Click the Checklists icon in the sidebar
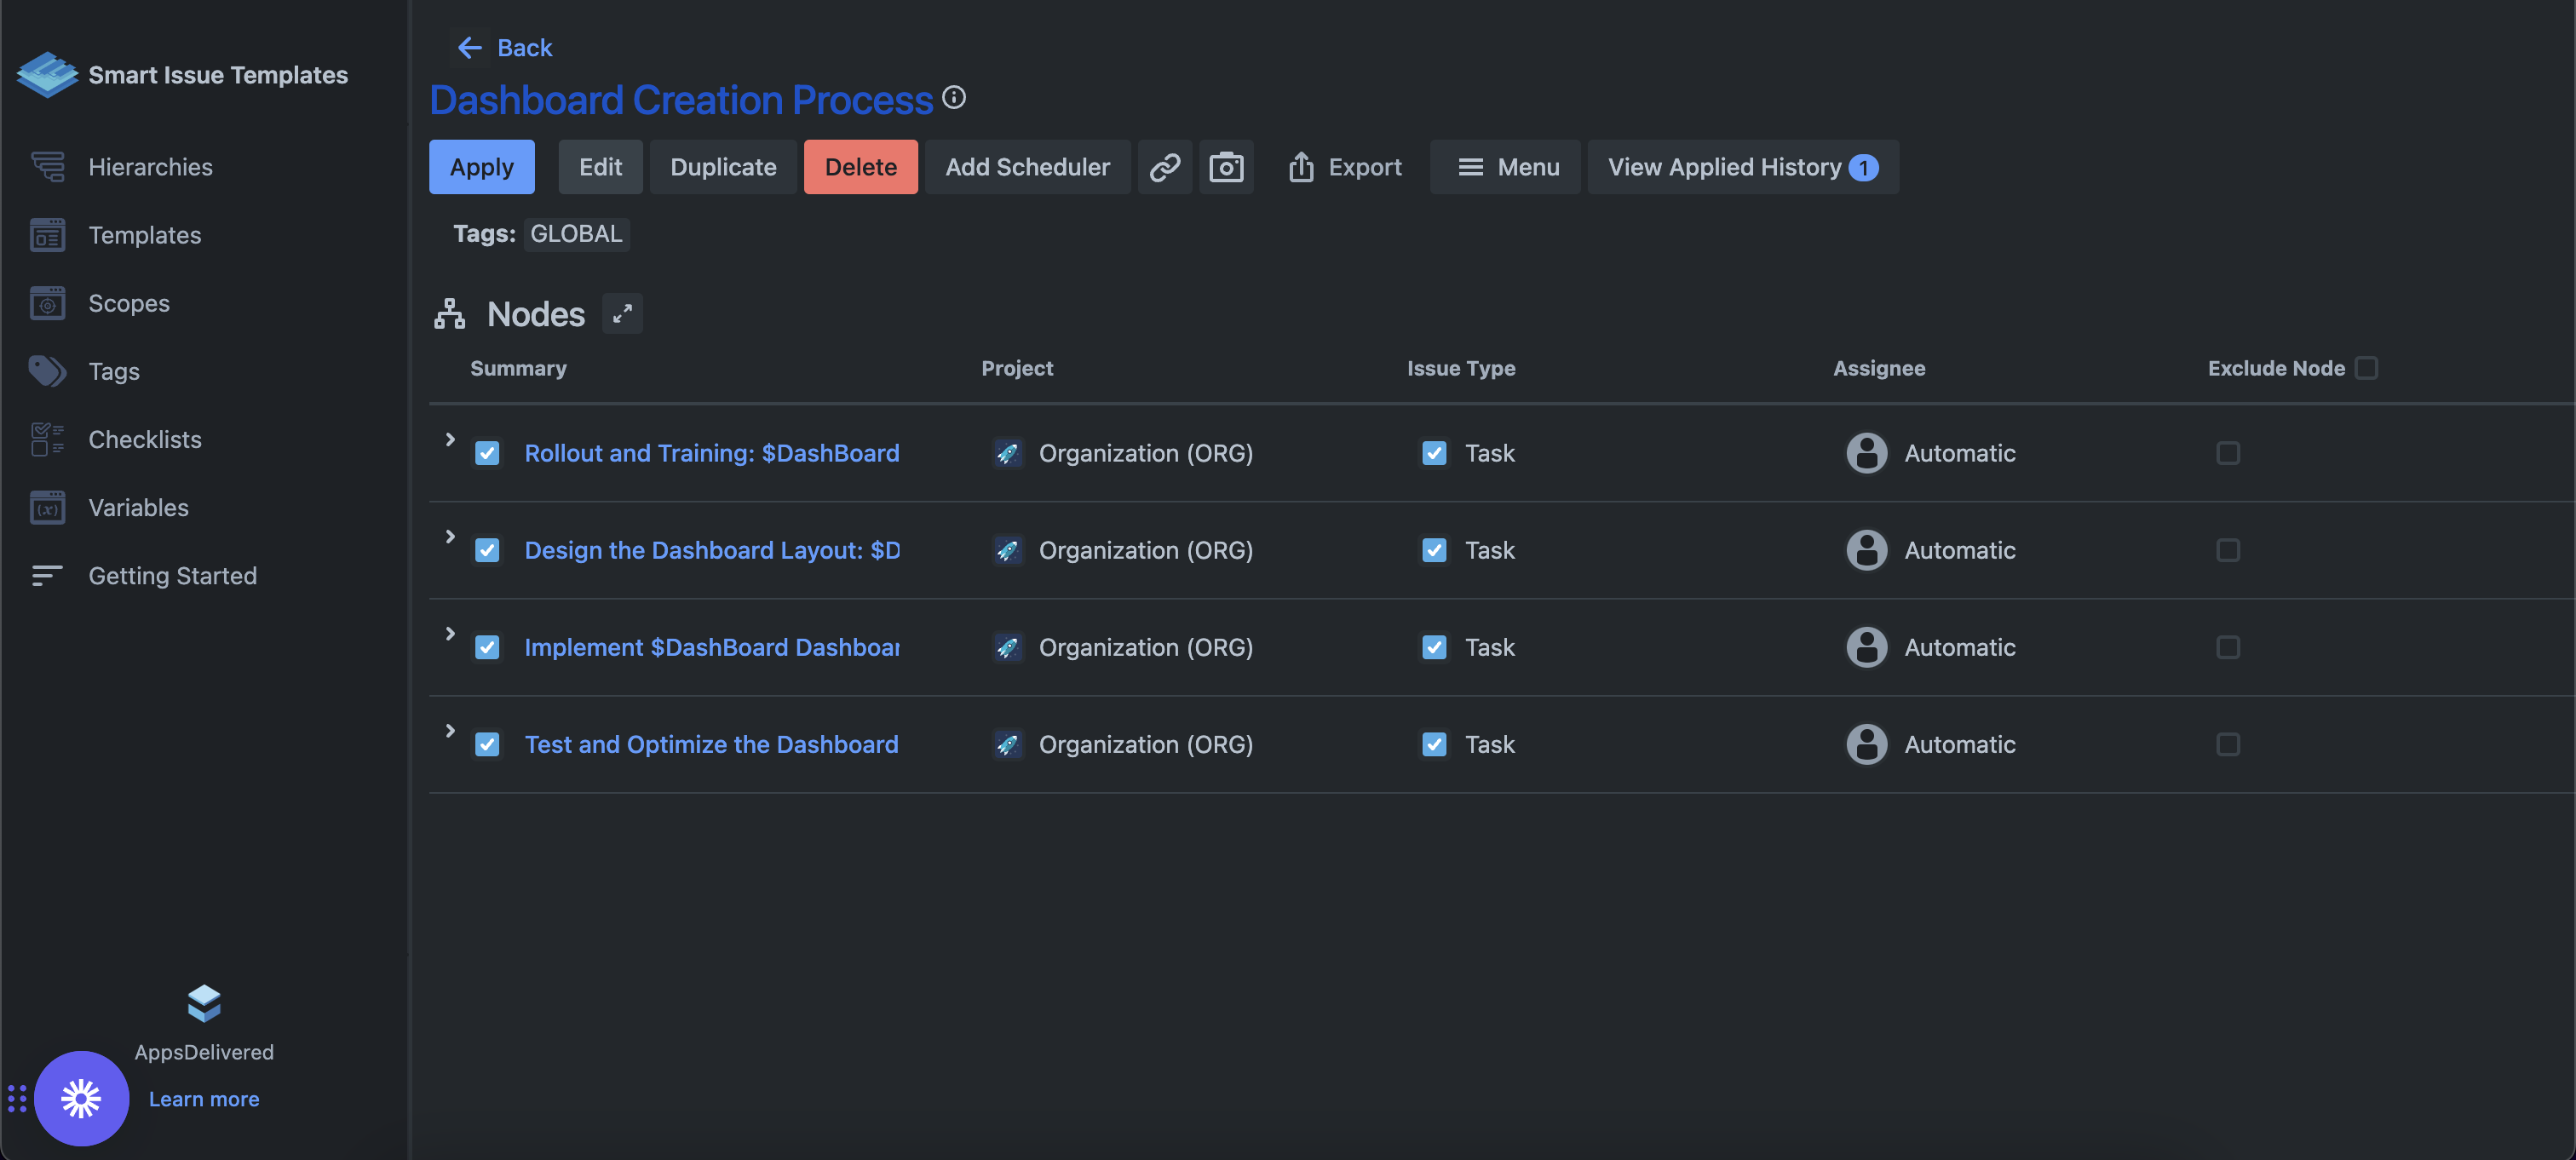Viewport: 2576px width, 1160px height. tap(47, 439)
